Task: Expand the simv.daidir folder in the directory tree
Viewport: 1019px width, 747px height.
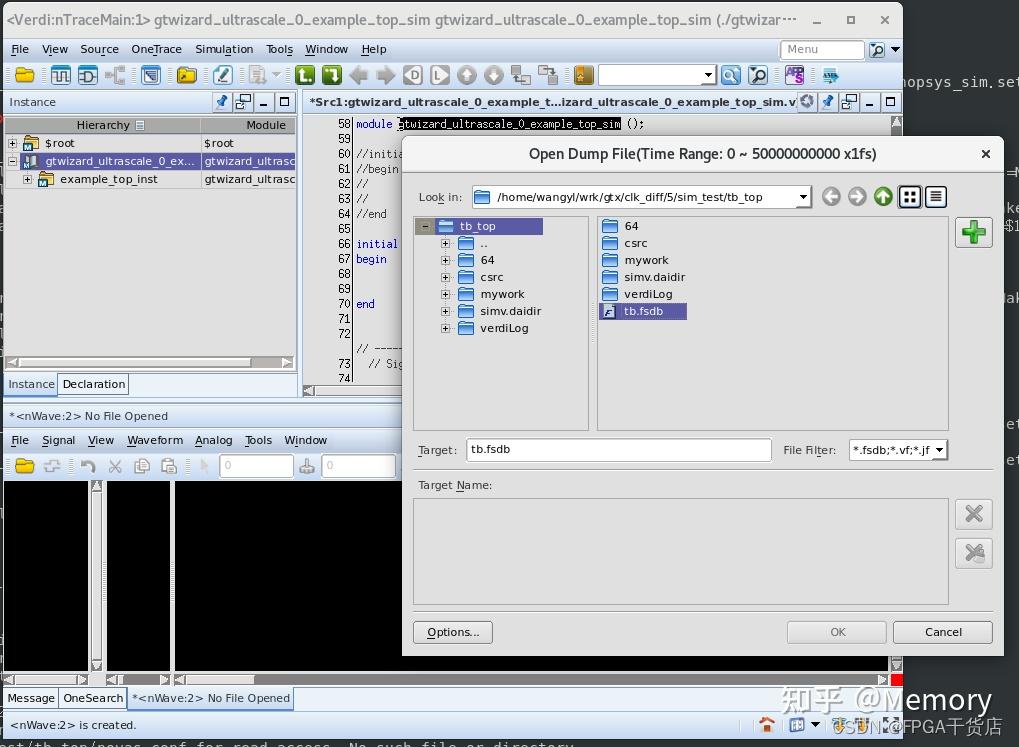Action: pyautogui.click(x=445, y=311)
